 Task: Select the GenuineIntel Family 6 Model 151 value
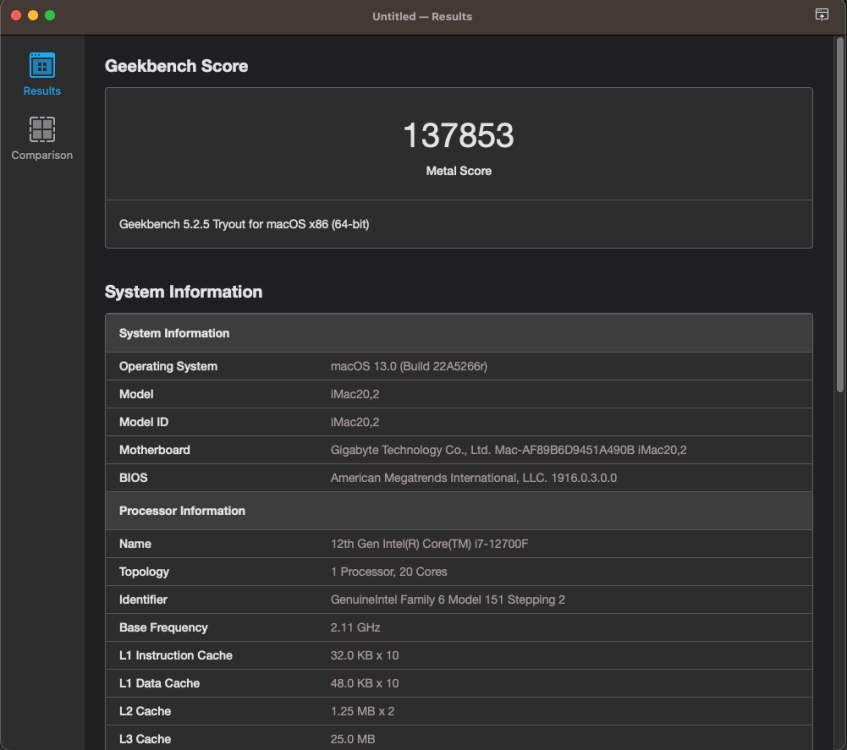coord(448,600)
